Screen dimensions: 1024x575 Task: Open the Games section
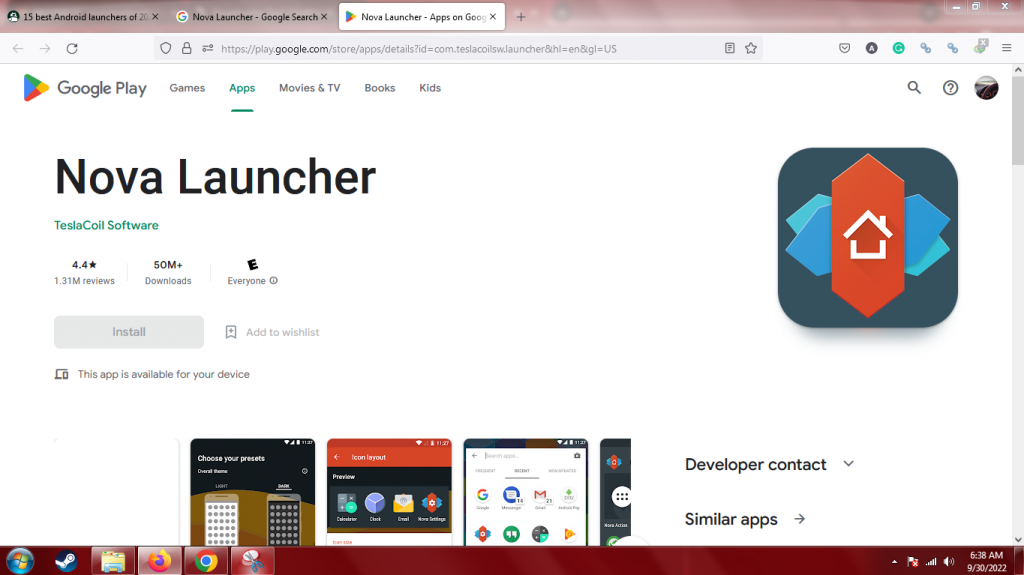coord(187,88)
